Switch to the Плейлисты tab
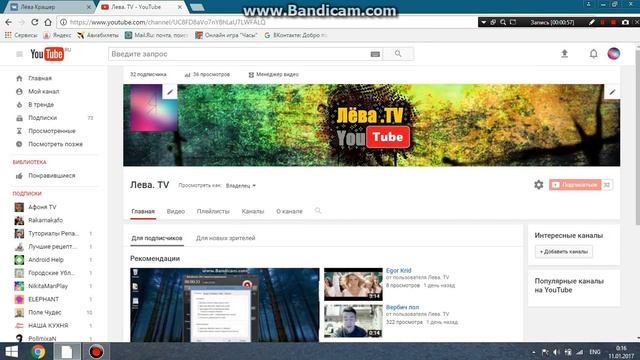Viewport: 640px width, 360px height. [x=213, y=211]
